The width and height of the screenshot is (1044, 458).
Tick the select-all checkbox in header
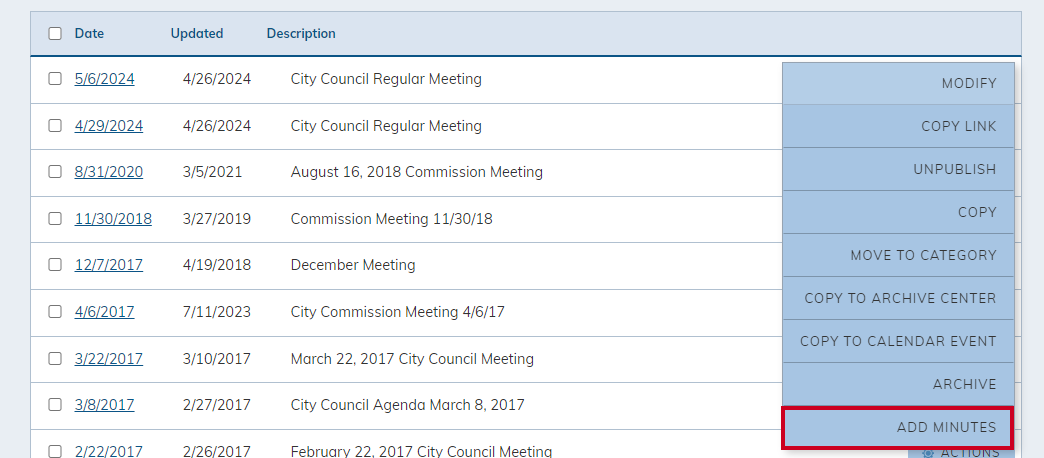[55, 33]
